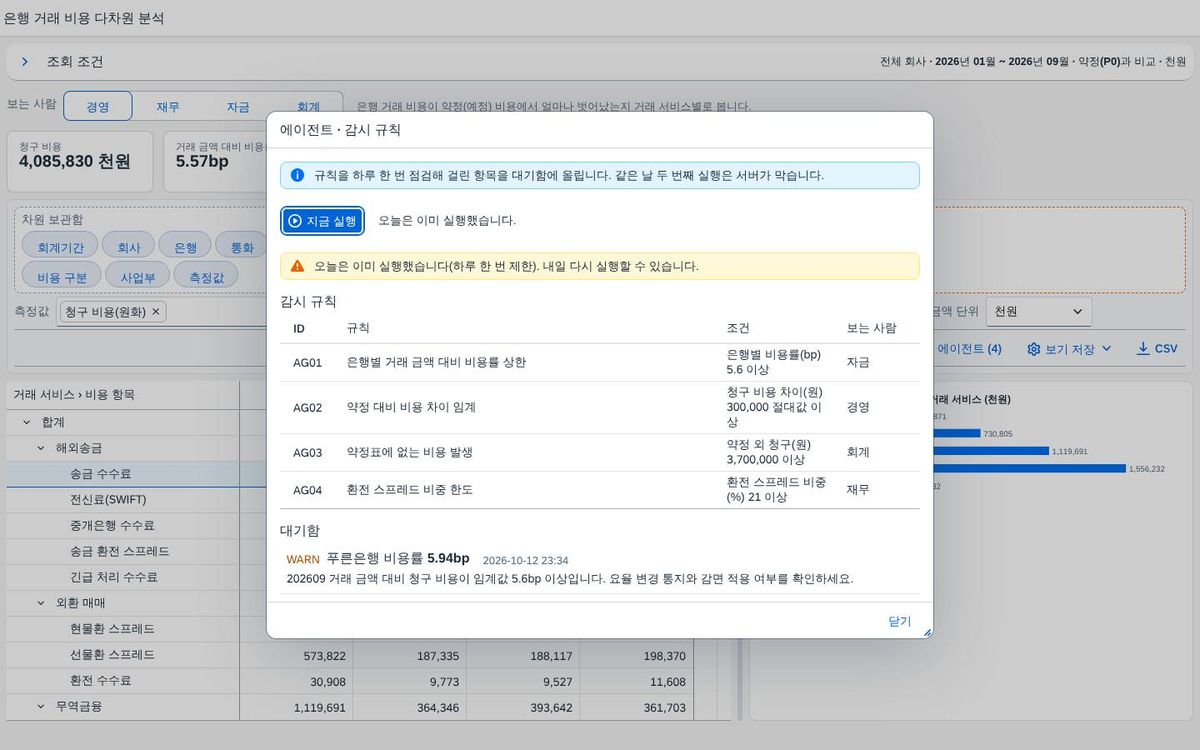Select the 경영 viewer tab

[x=98, y=107]
